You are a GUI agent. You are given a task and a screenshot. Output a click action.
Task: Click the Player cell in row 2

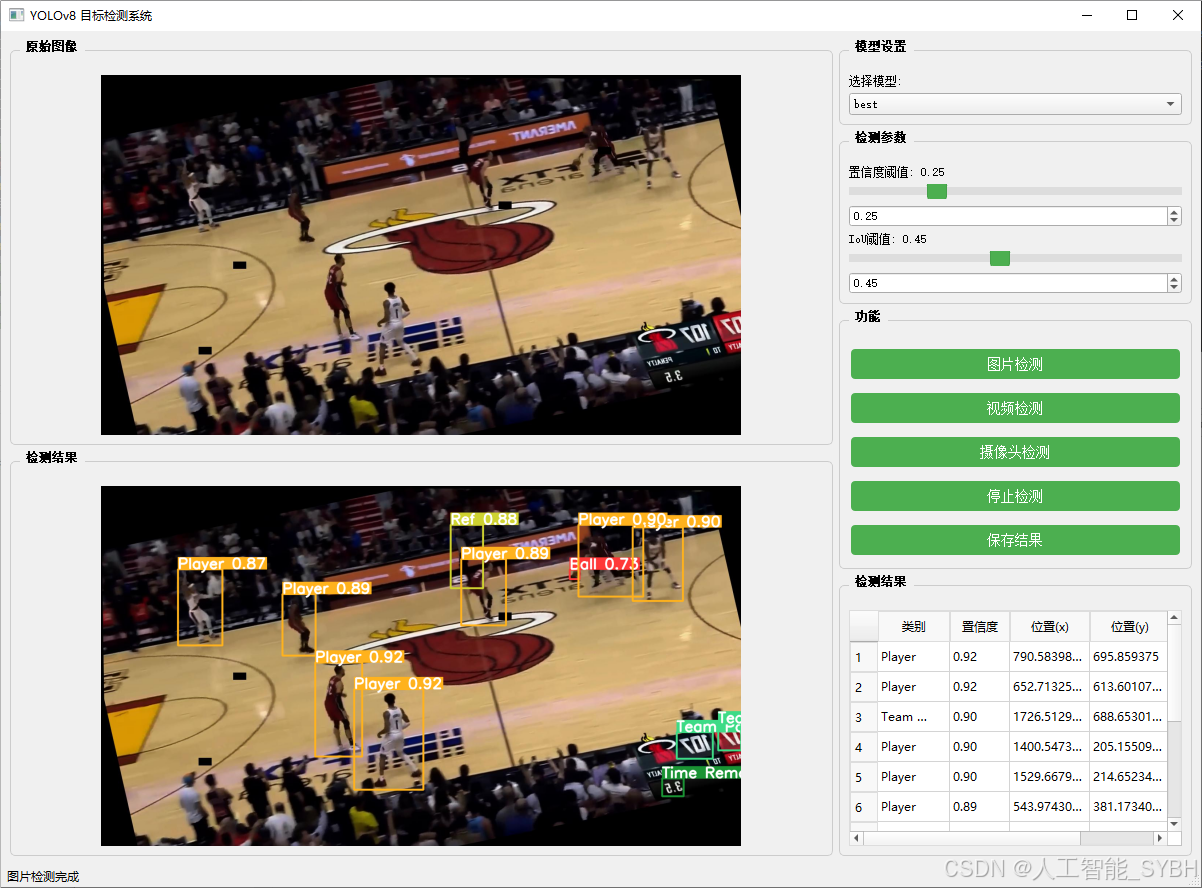pos(913,687)
